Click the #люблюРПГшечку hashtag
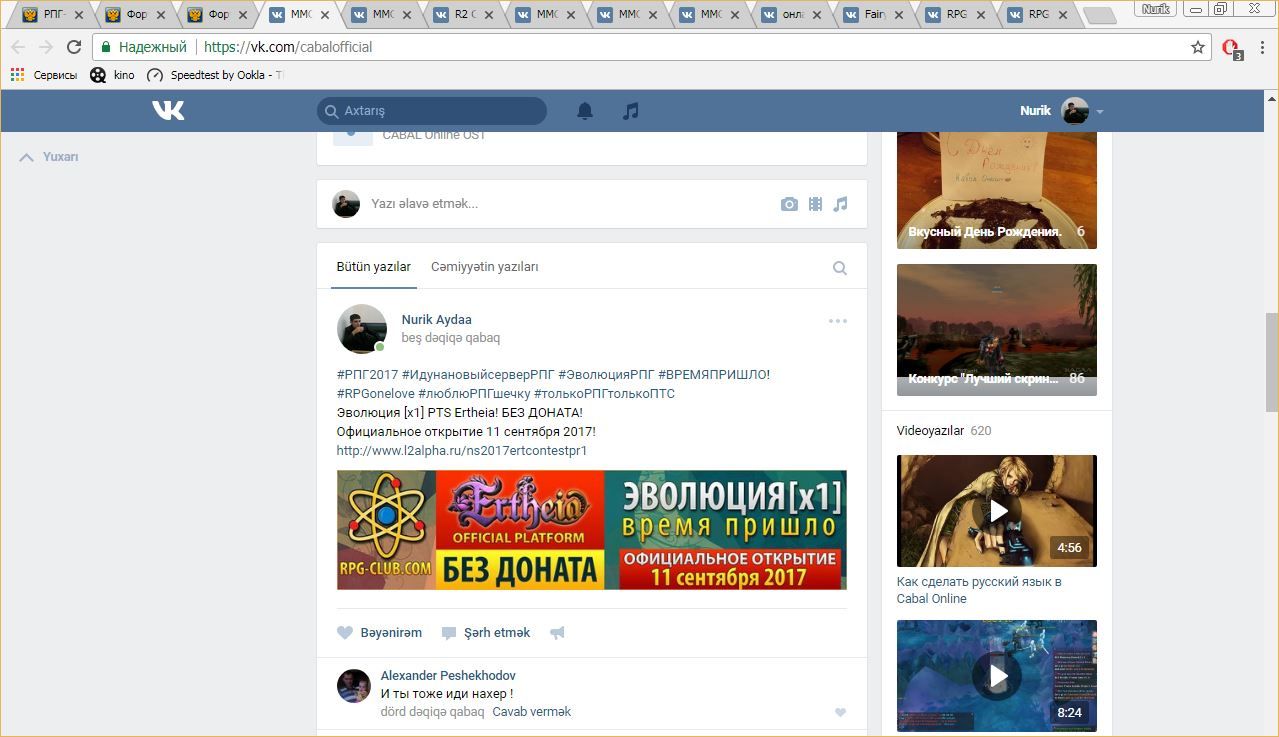This screenshot has width=1279, height=737. 474,394
